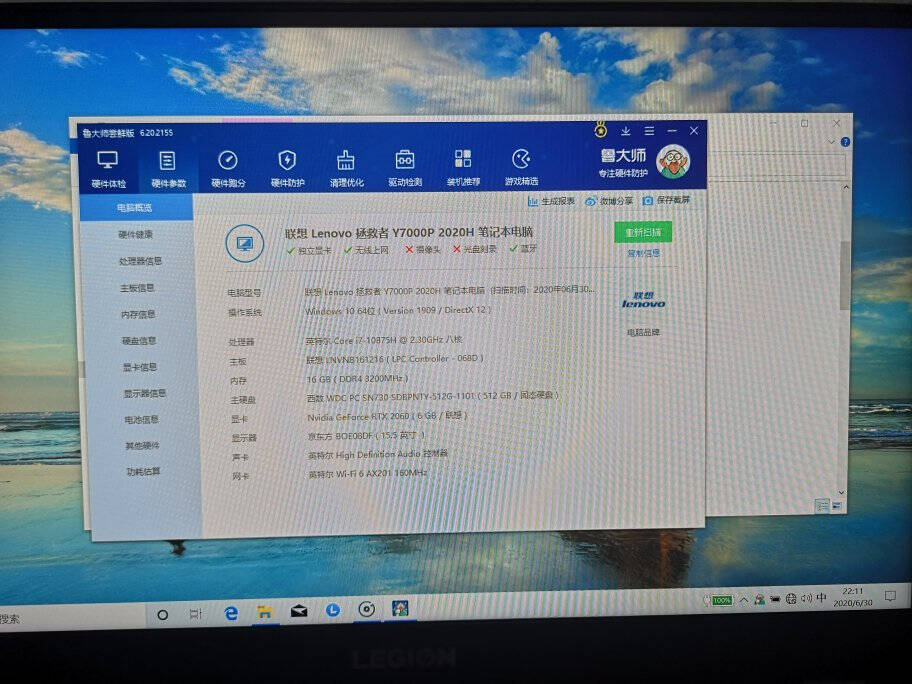
Task: Open the hamburger menu in Lu Dashi title bar
Action: coord(649,131)
